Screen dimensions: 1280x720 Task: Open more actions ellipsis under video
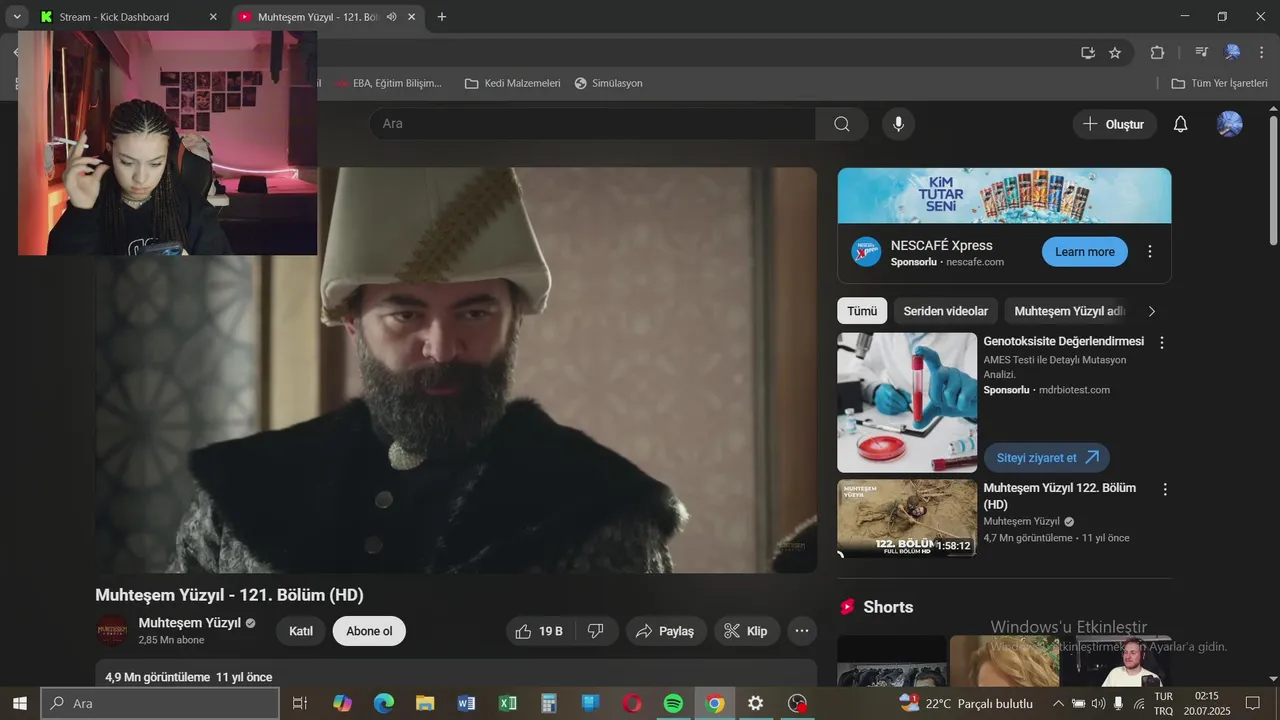tap(801, 631)
